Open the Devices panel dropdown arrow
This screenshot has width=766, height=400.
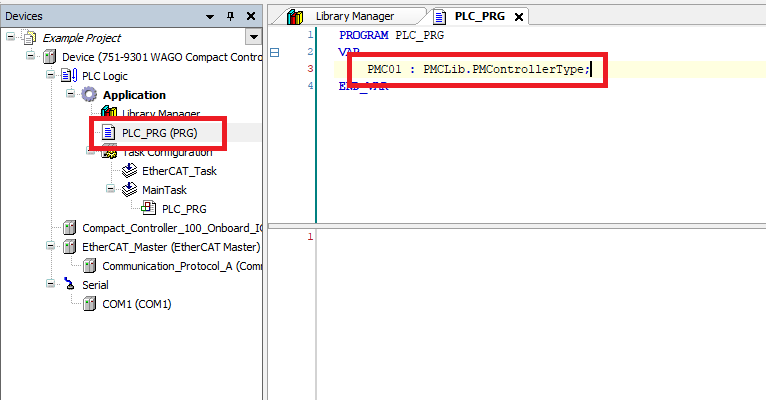pyautogui.click(x=209, y=17)
